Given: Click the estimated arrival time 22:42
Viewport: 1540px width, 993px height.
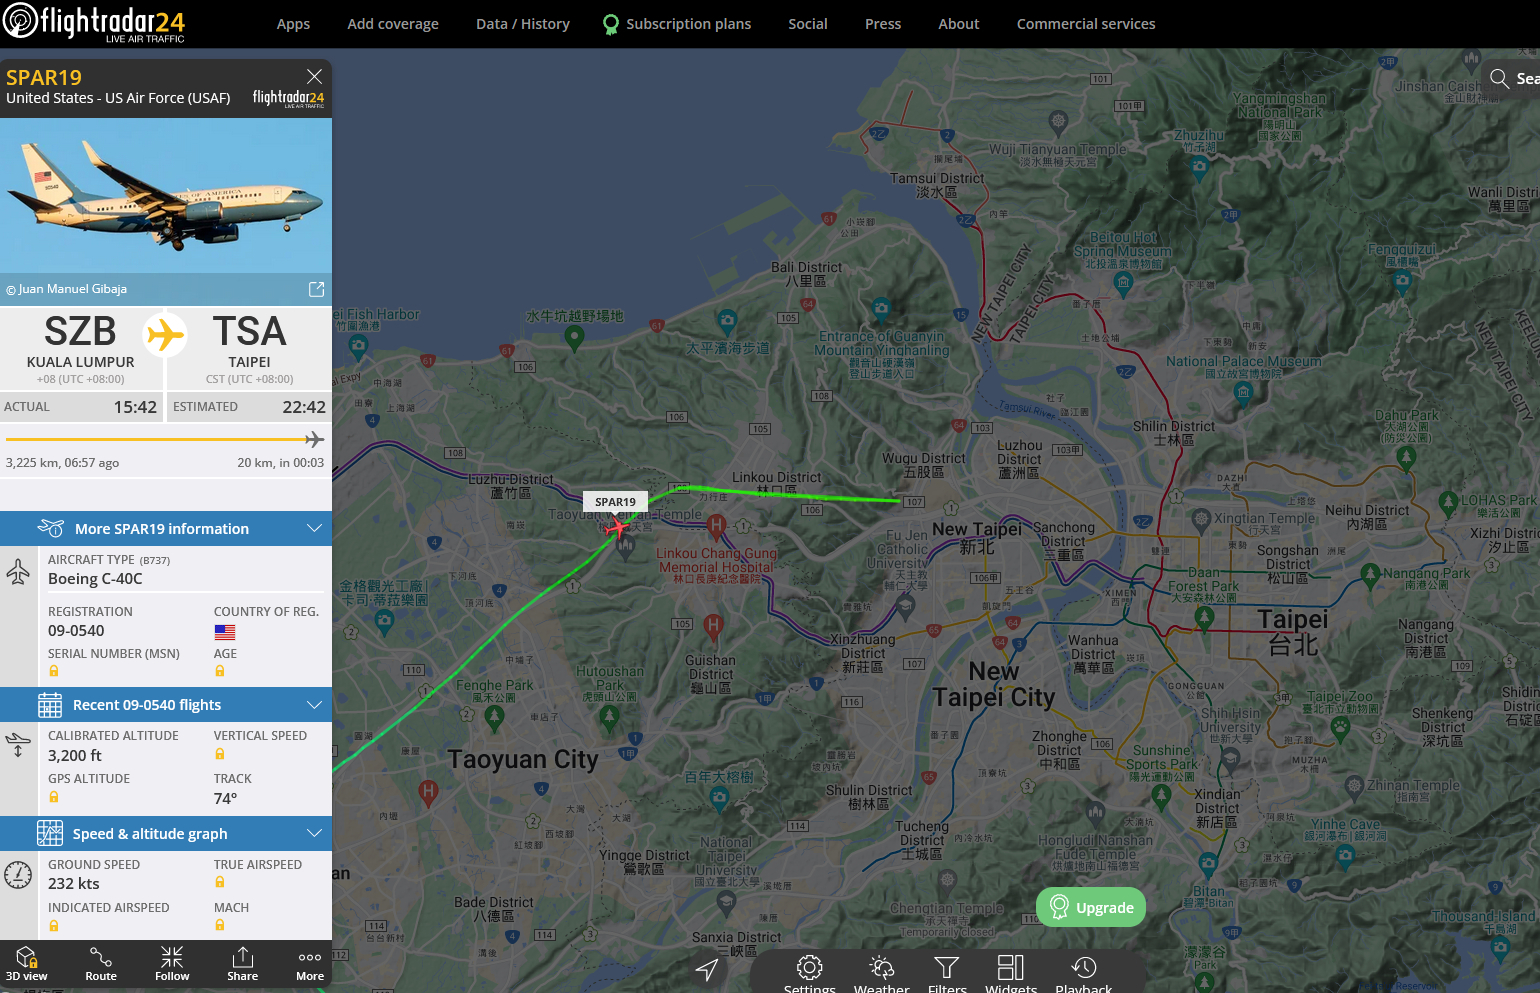Looking at the screenshot, I should click(x=304, y=407).
